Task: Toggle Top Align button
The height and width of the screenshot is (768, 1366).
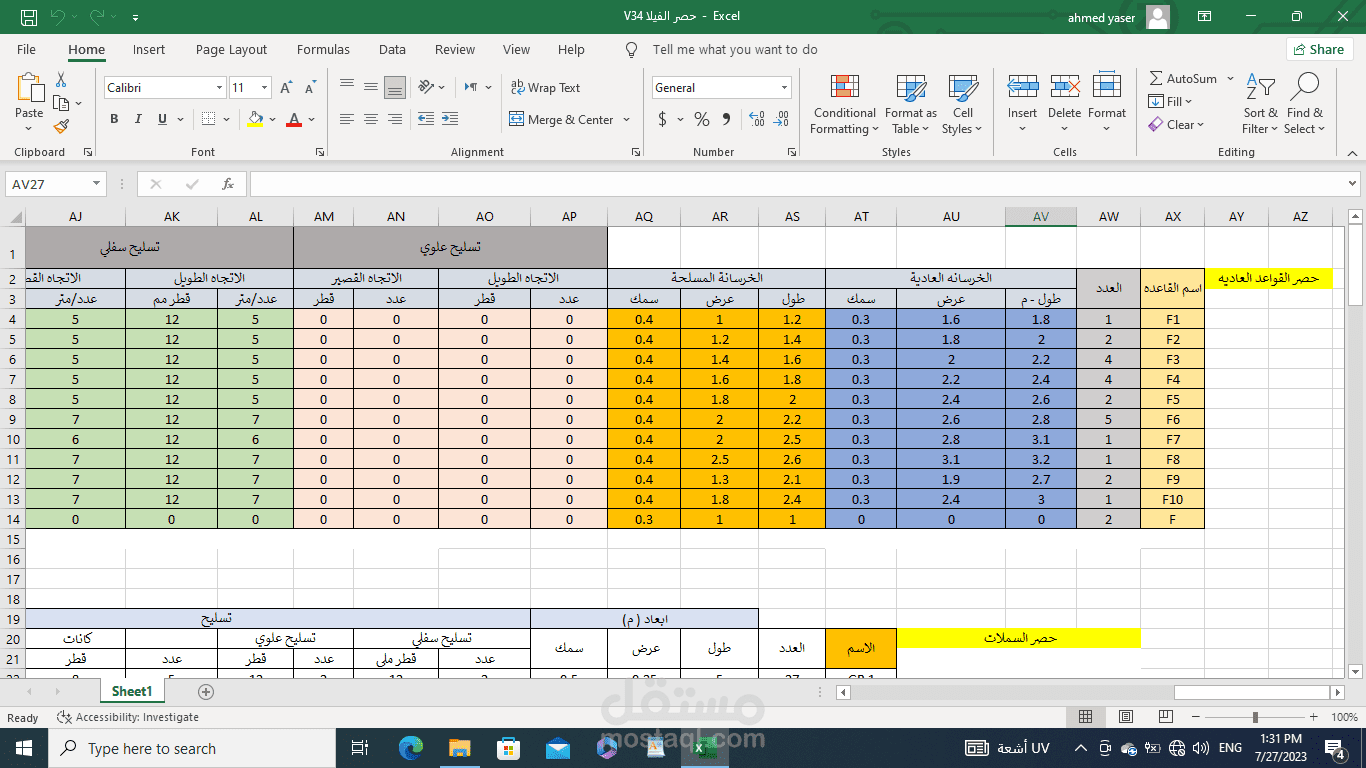Action: (347, 87)
